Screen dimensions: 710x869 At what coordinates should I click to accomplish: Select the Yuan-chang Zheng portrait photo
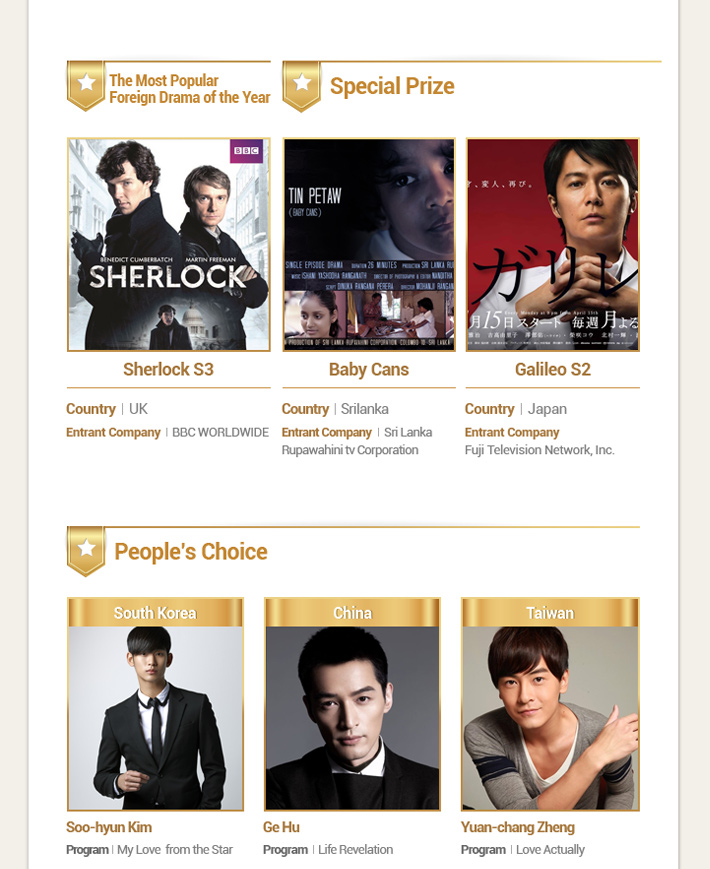coord(550,718)
